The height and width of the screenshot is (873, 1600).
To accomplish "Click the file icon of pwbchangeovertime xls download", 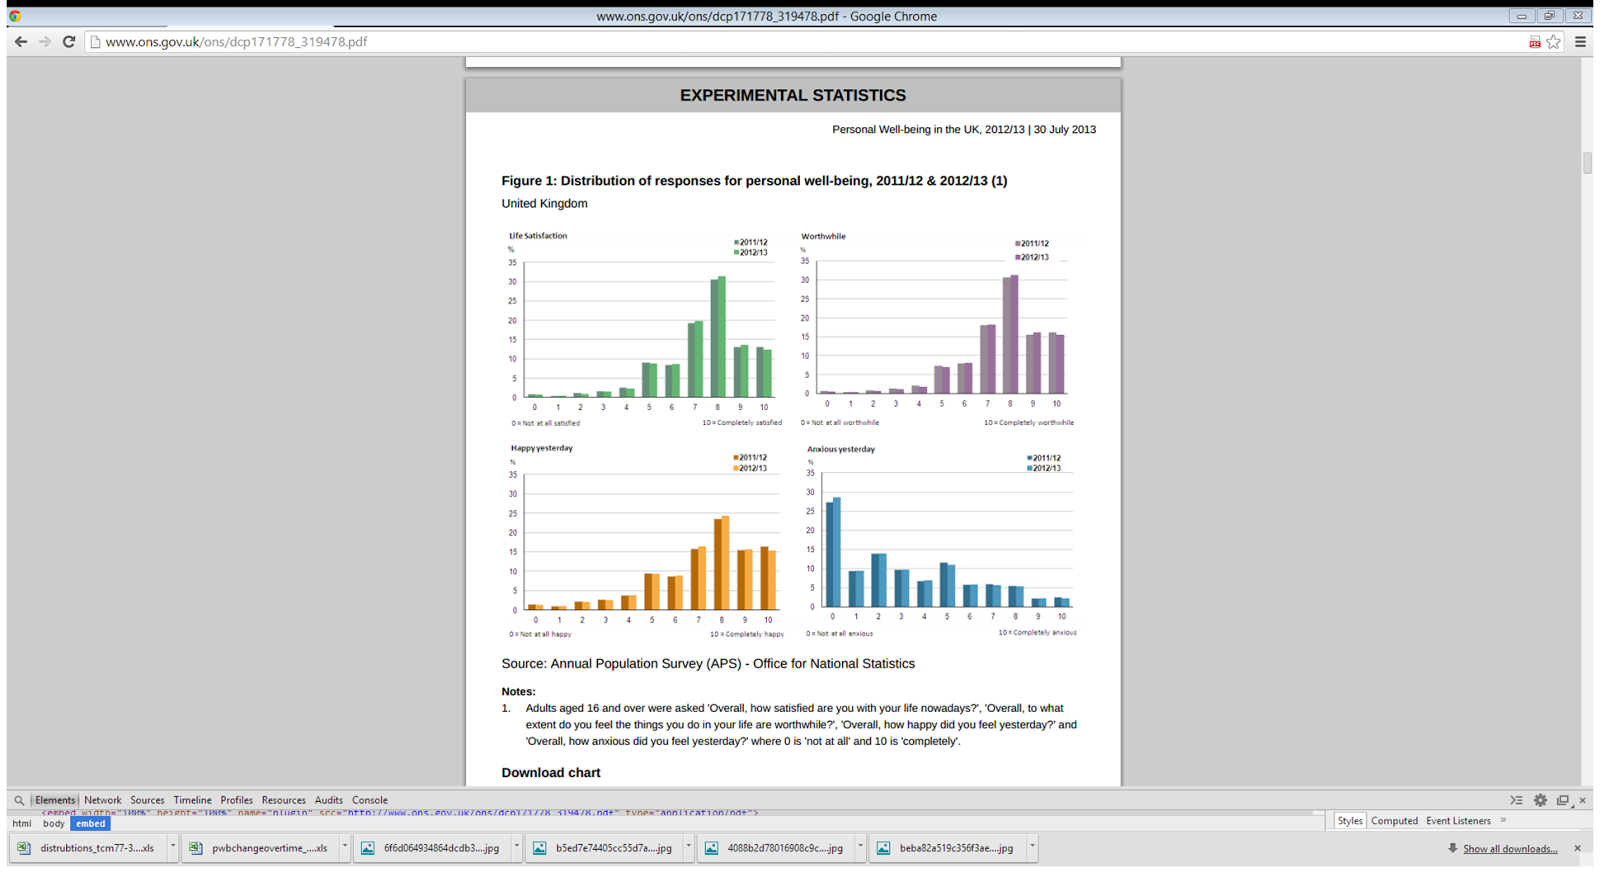I will pyautogui.click(x=196, y=848).
